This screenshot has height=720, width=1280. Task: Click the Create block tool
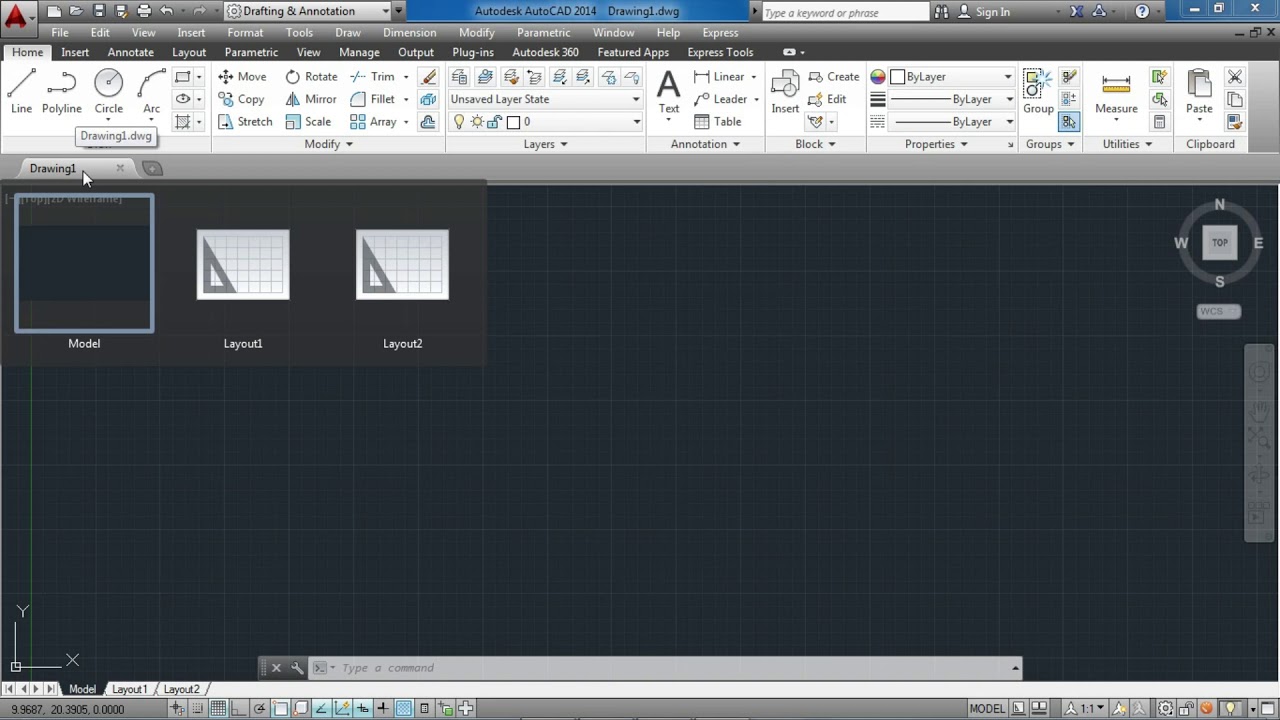point(833,77)
